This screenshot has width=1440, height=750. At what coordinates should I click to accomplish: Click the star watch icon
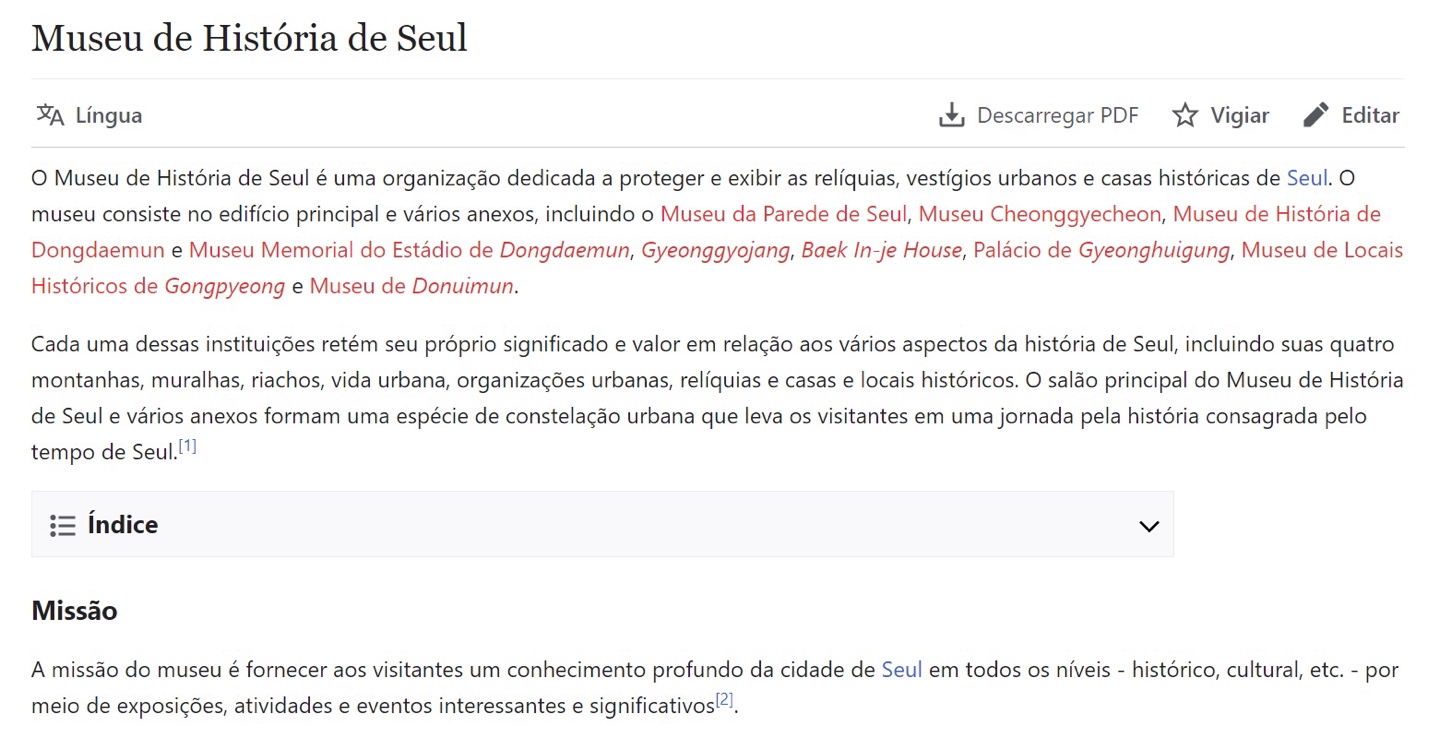pyautogui.click(x=1185, y=115)
